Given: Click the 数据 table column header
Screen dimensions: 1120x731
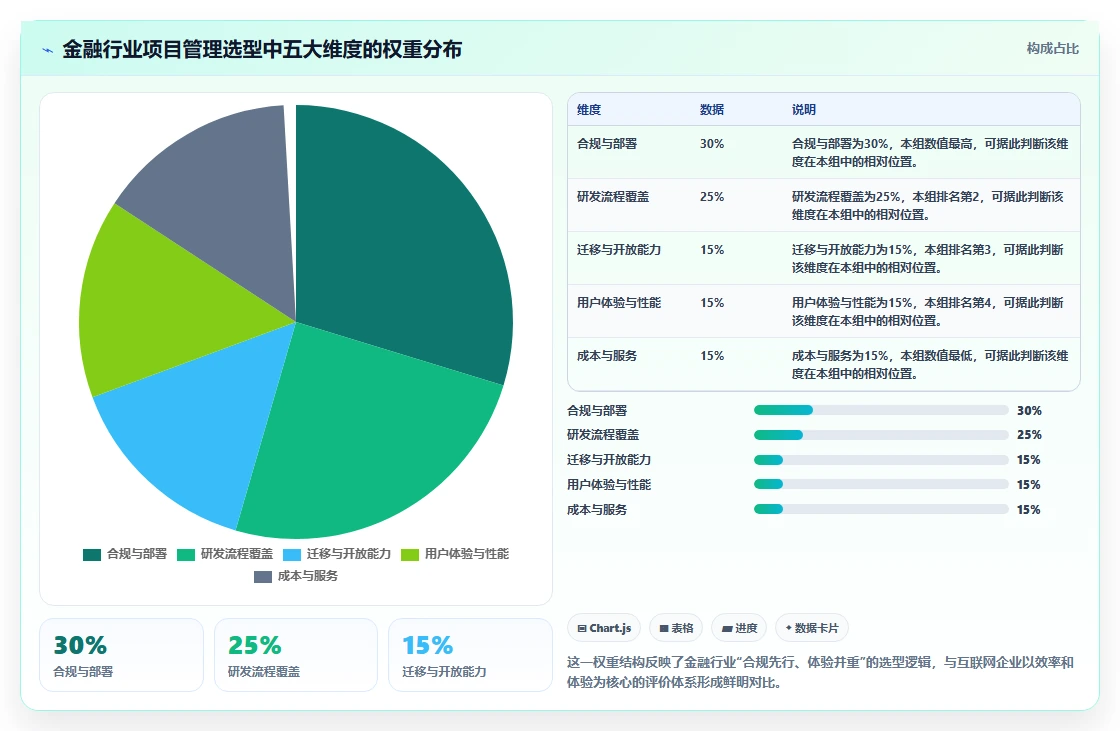Looking at the screenshot, I should [712, 110].
